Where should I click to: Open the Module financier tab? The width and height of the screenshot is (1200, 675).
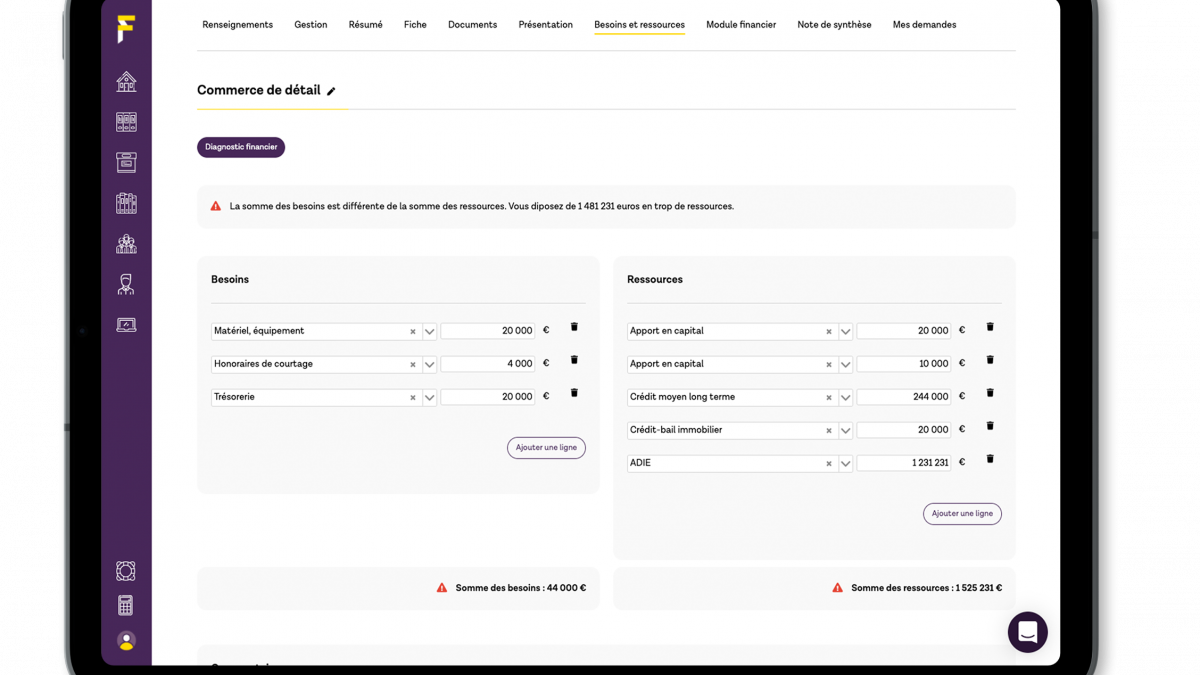point(741,25)
